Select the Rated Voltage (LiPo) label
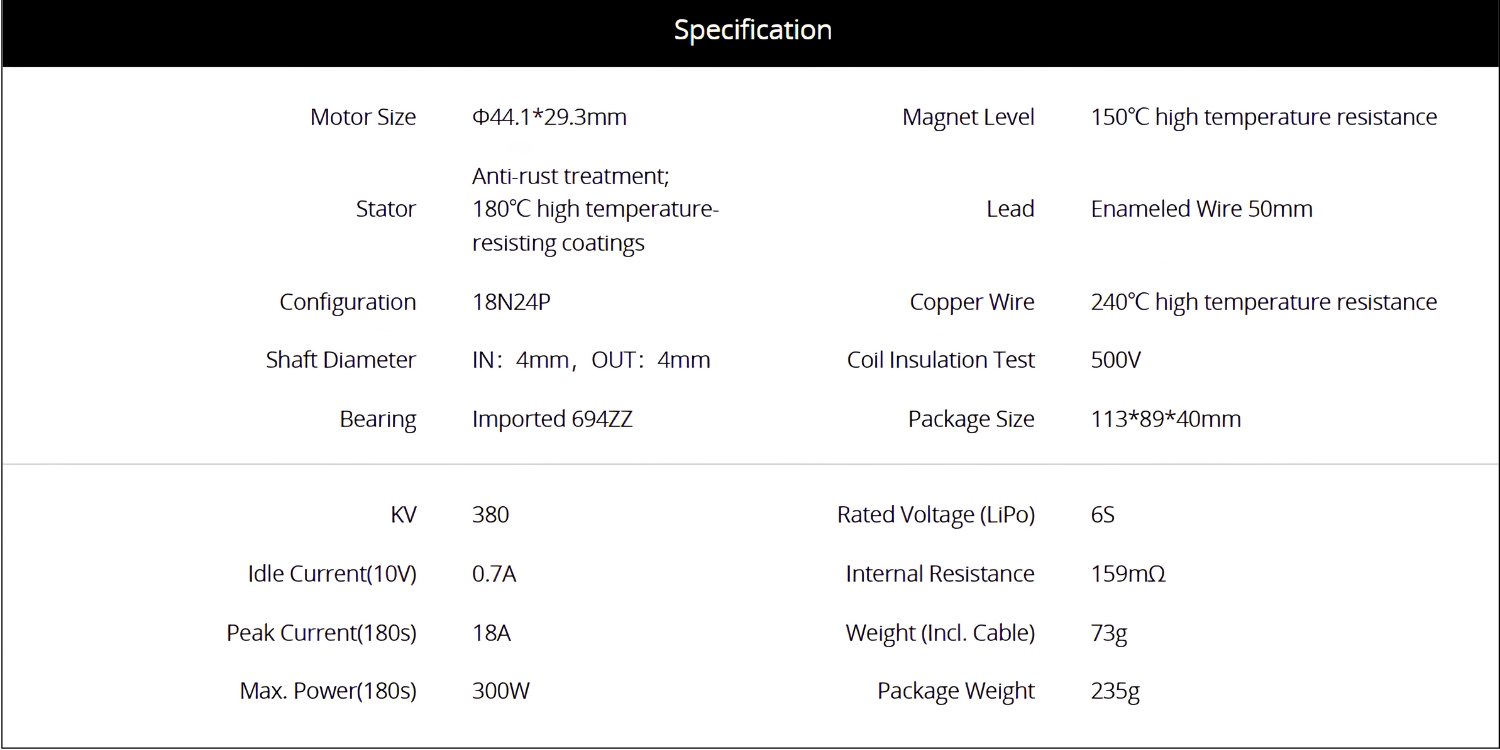Viewport: 1500px width, 750px height. click(936, 515)
